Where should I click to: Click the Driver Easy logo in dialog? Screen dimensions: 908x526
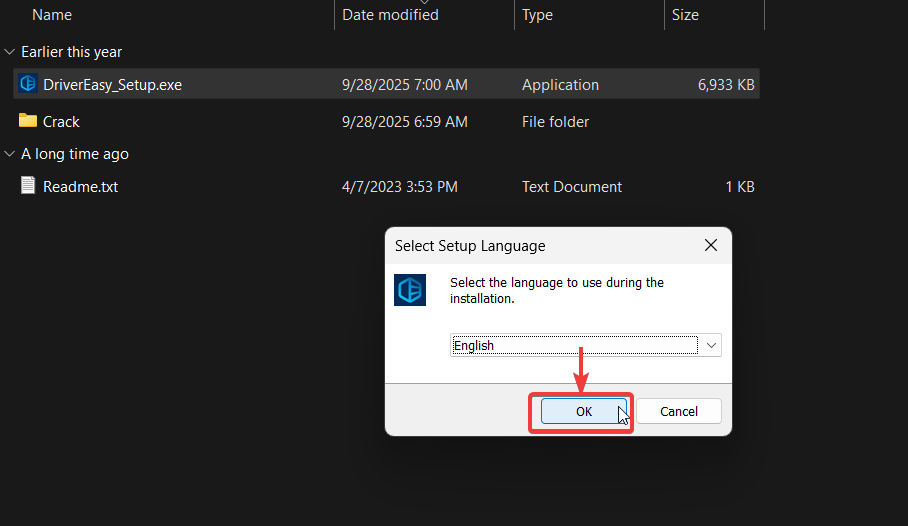click(x=410, y=290)
